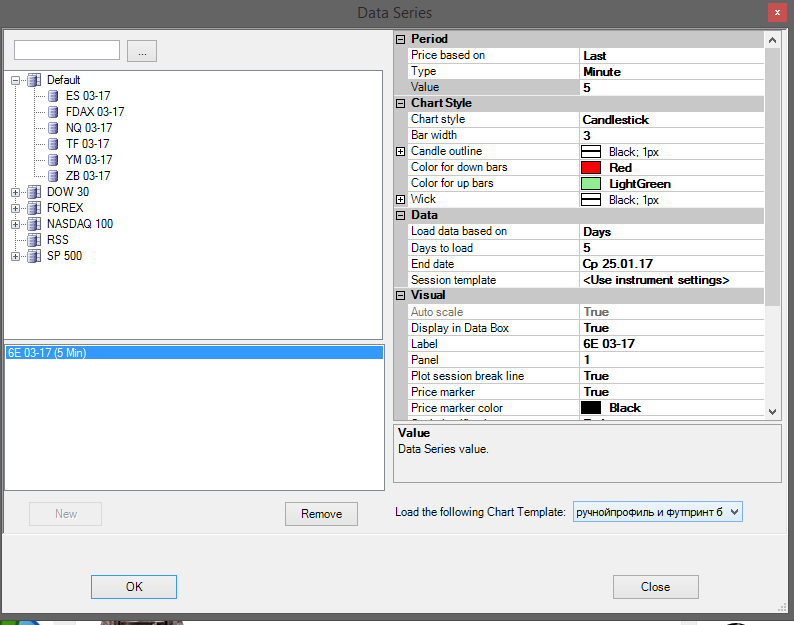Click the End date value 25.01.17
This screenshot has width=794, height=625.
click(671, 264)
